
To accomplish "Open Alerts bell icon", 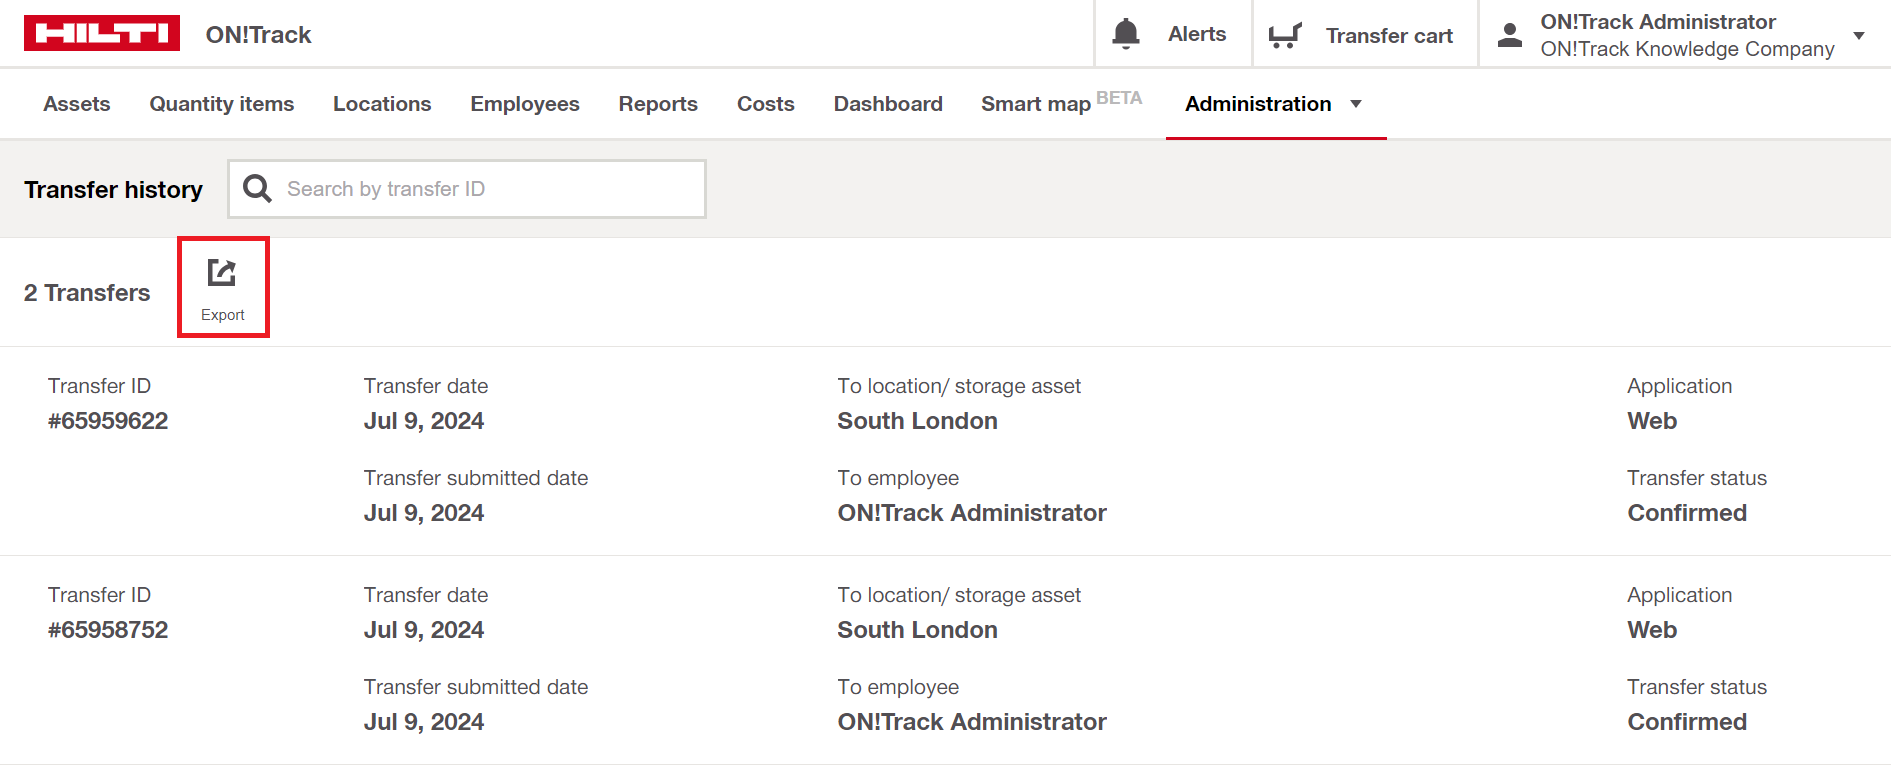I will [1126, 34].
